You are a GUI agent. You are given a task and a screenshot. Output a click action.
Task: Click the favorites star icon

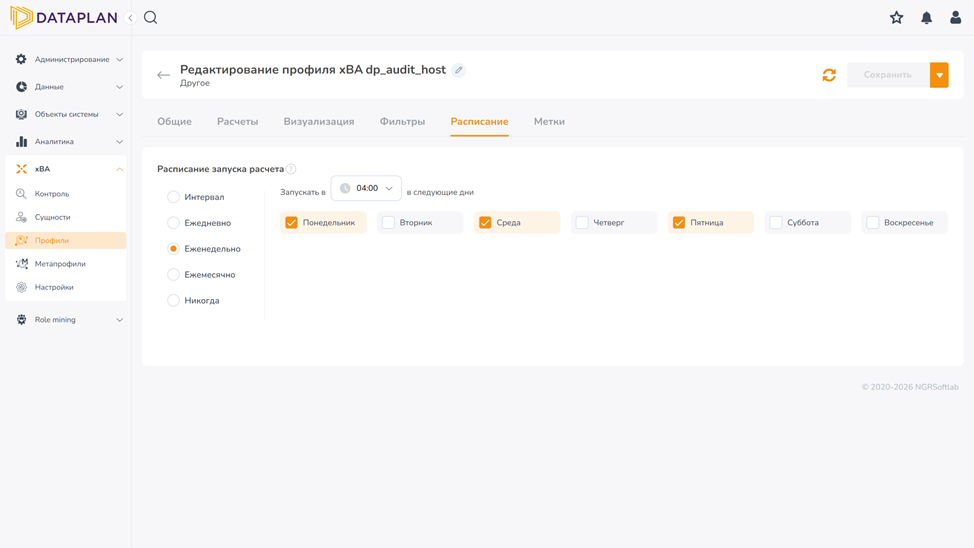(896, 17)
